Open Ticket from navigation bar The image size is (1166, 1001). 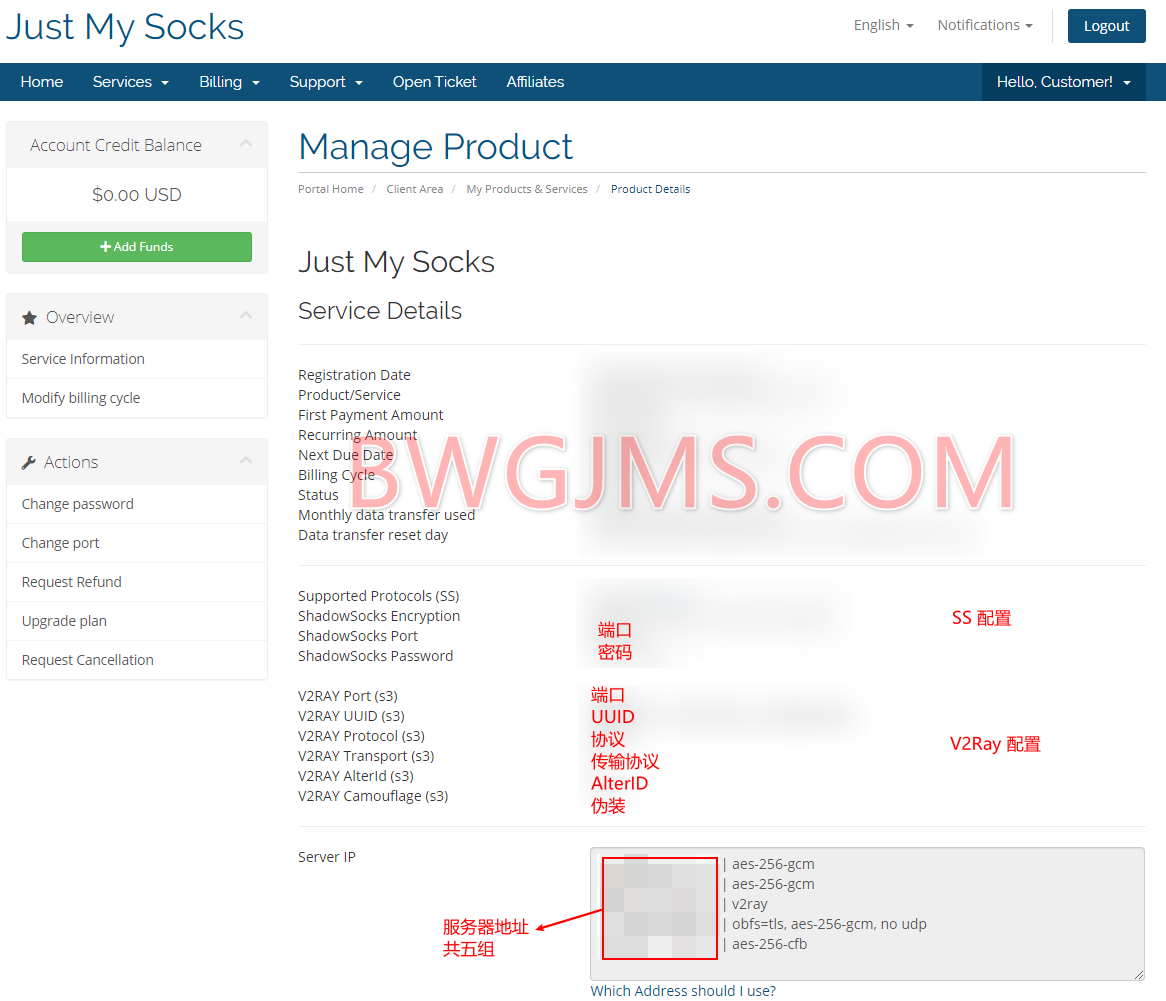(434, 82)
